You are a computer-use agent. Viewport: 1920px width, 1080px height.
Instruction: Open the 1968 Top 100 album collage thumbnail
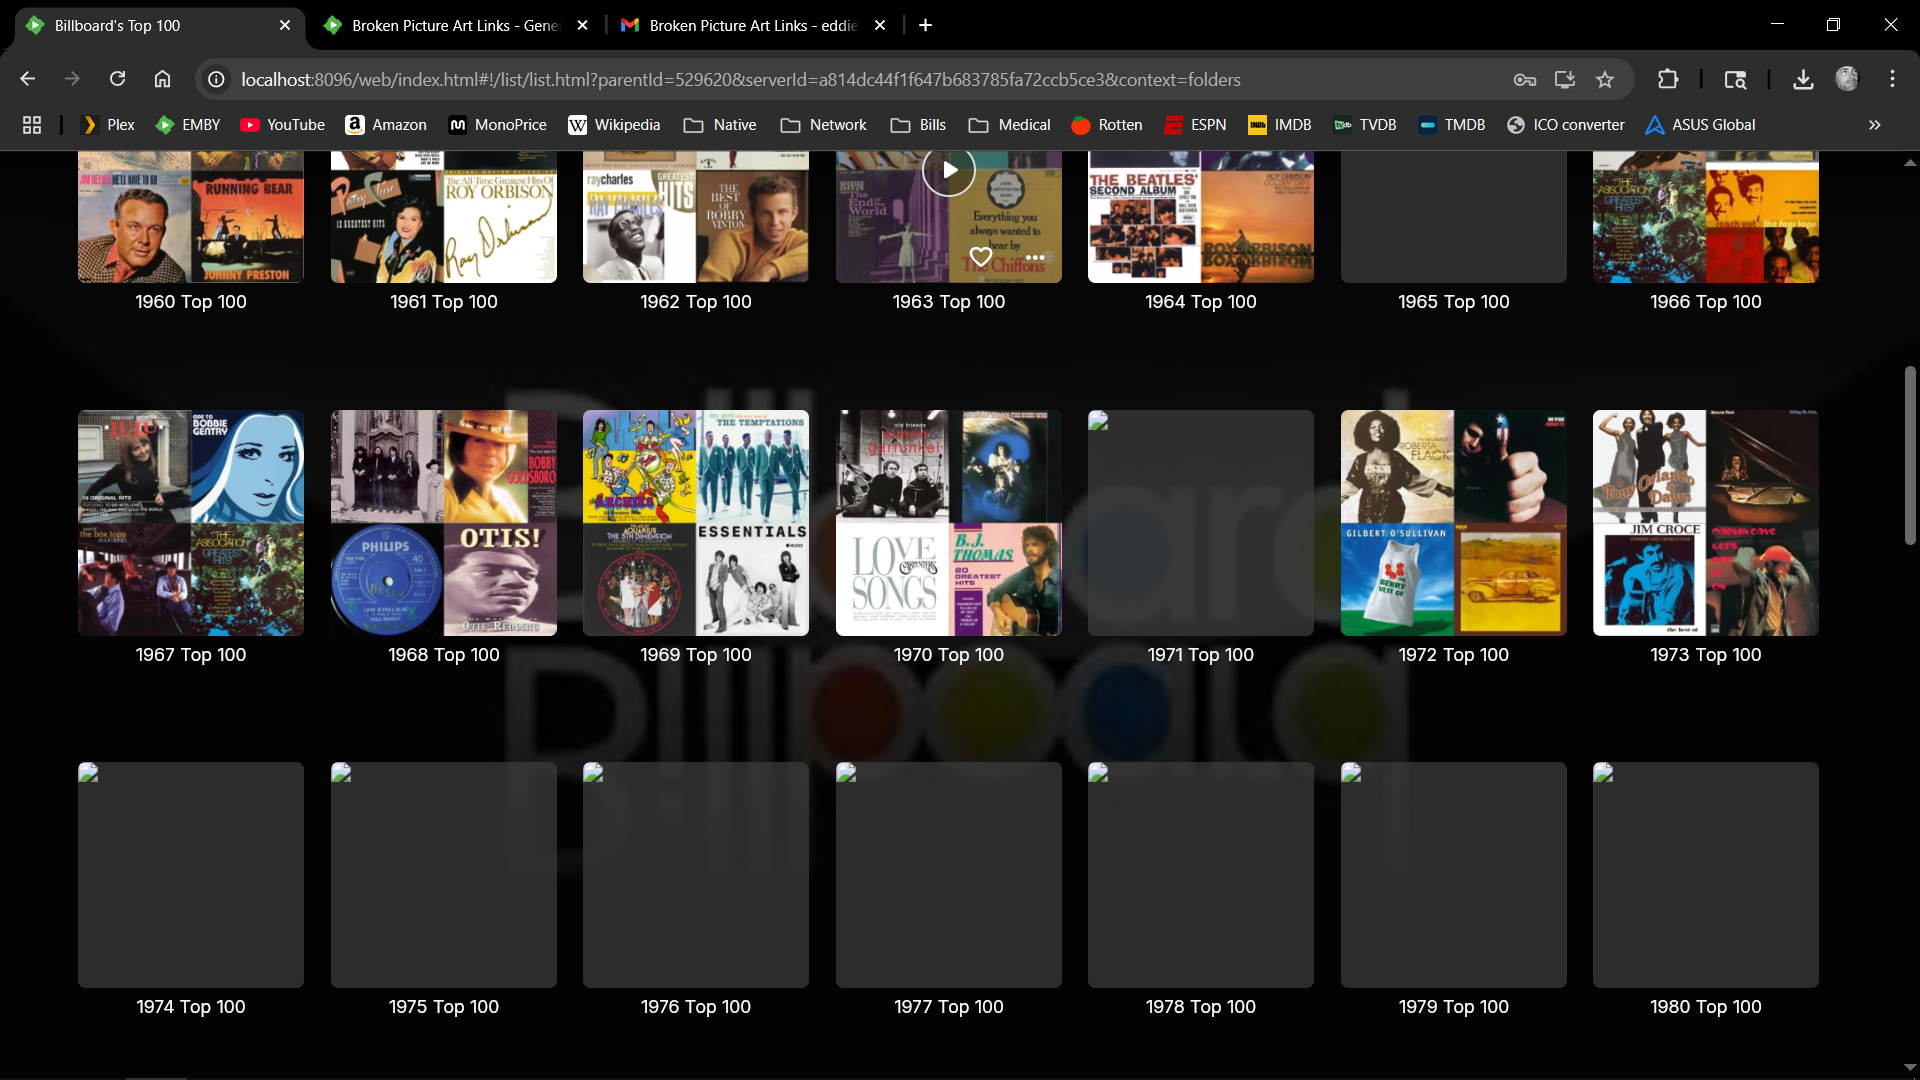pos(443,523)
